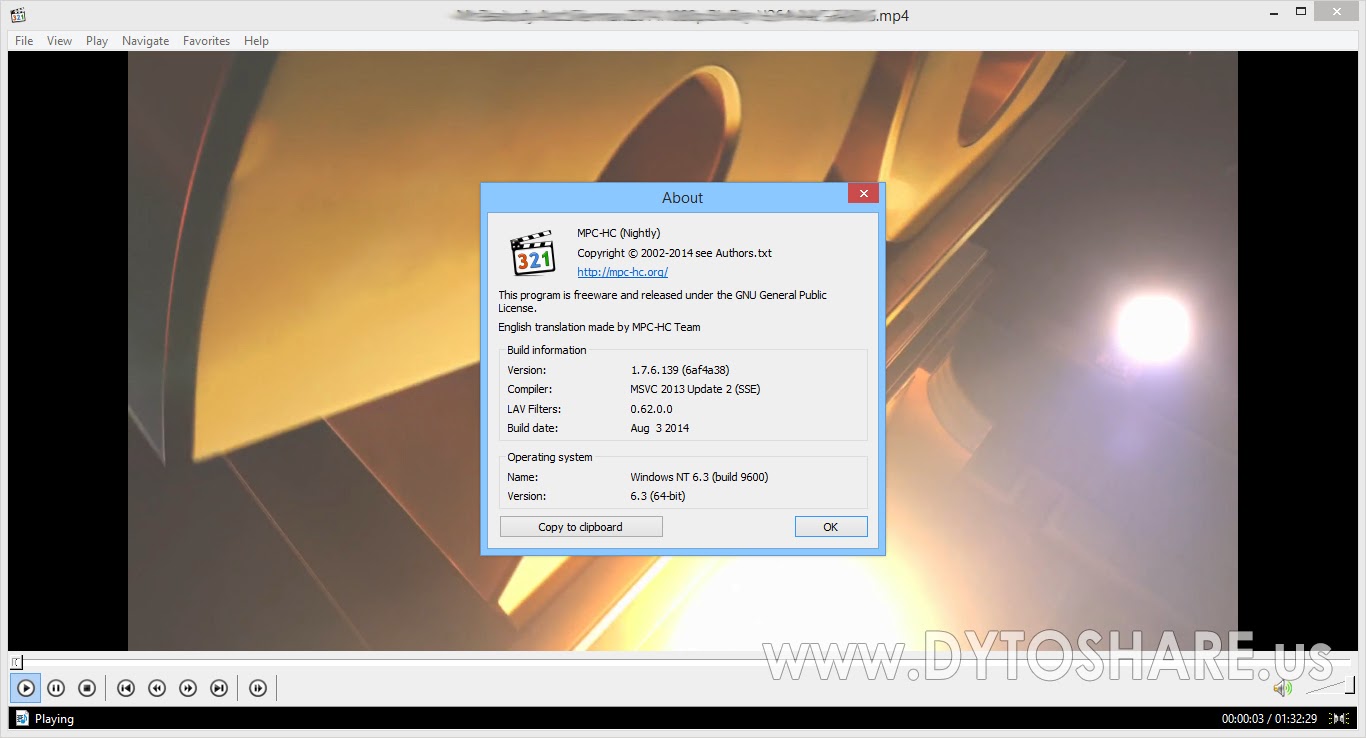Click the fast-forward (increase speed) button
Viewport: 1366px width, 738px height.
(187, 688)
